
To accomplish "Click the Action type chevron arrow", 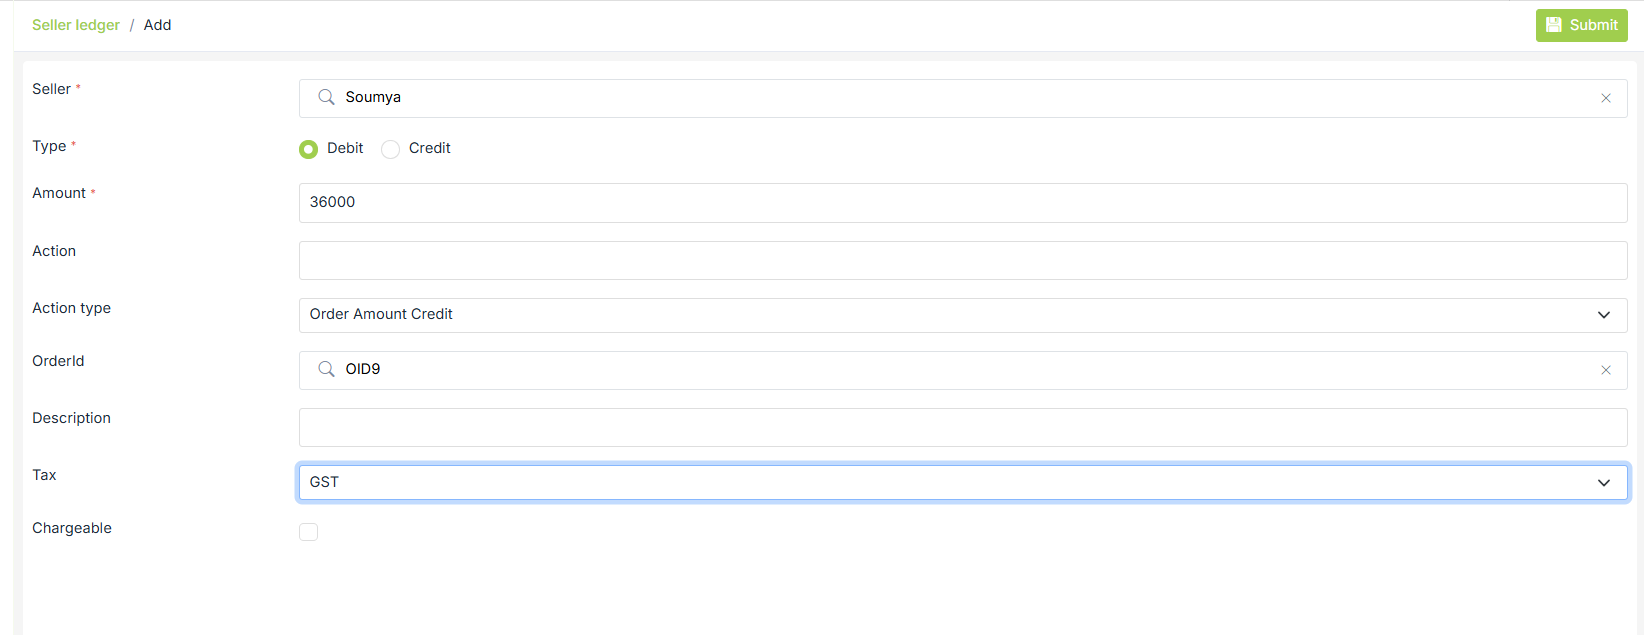I will [1604, 315].
